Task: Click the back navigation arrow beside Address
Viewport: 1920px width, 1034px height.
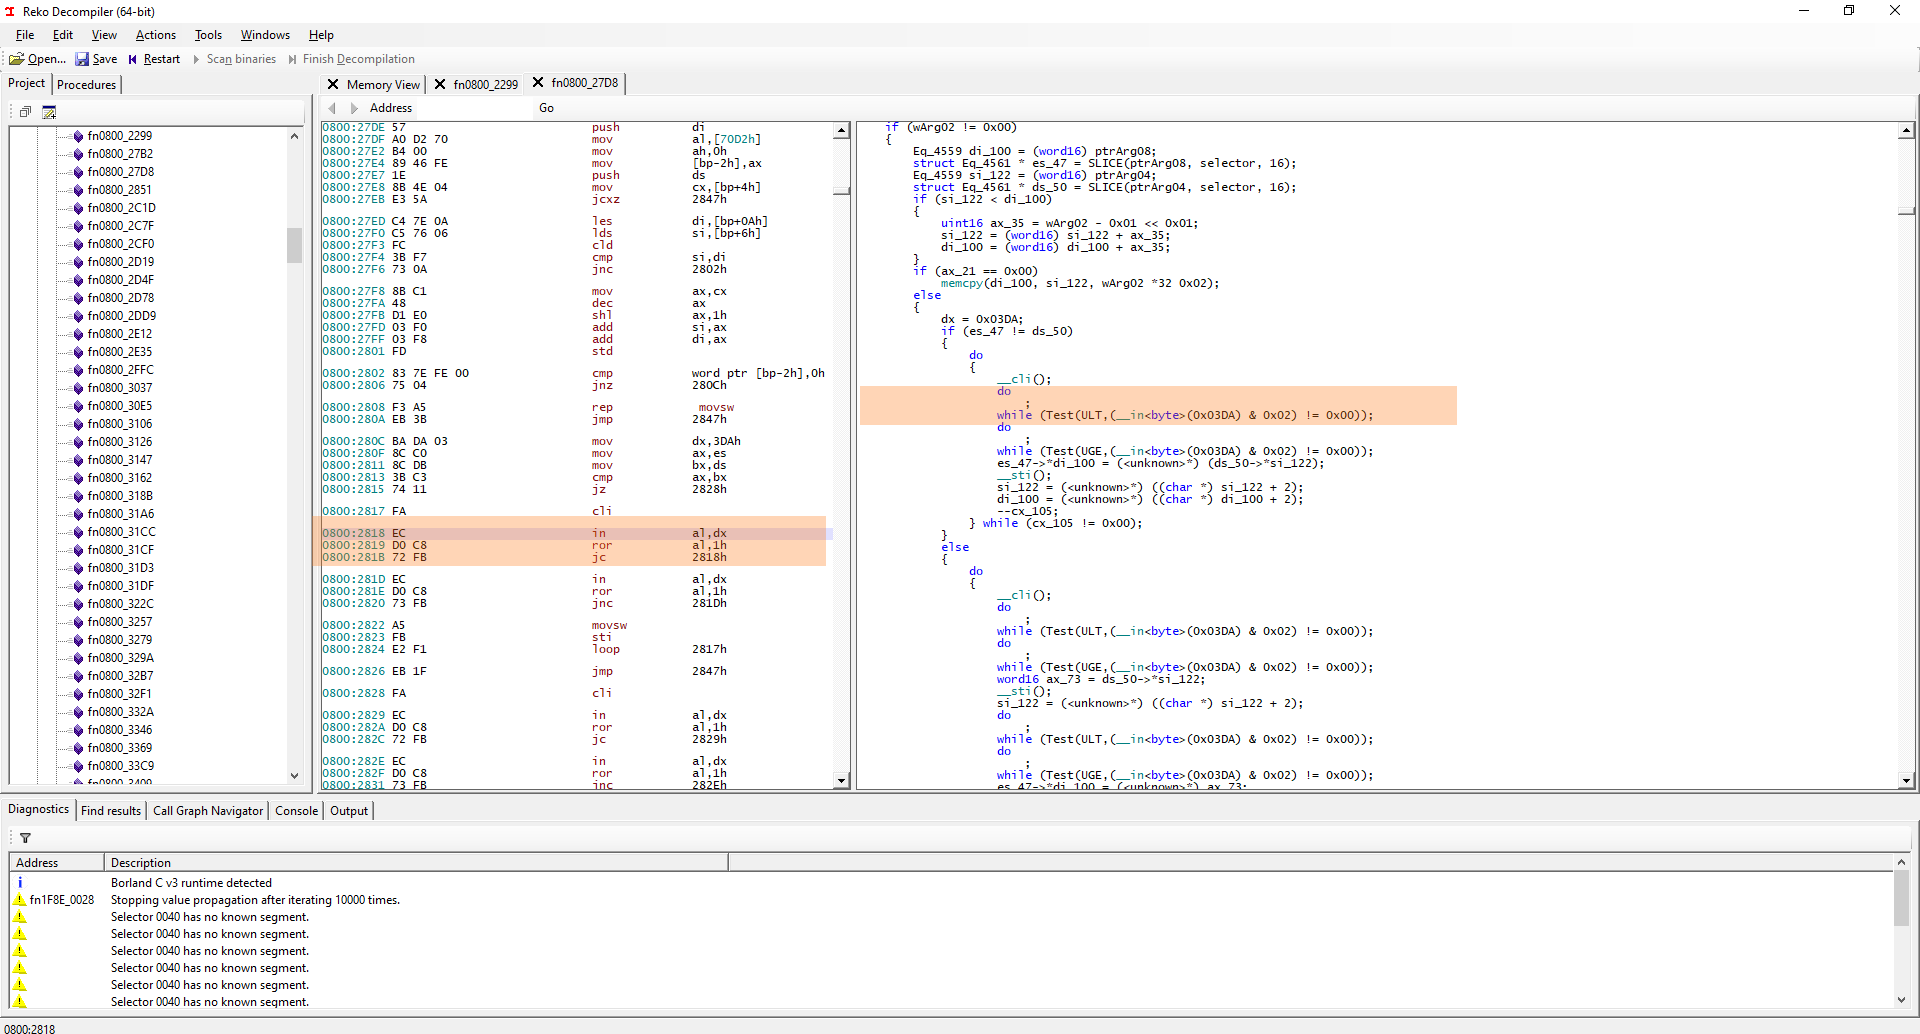Action: coord(333,108)
